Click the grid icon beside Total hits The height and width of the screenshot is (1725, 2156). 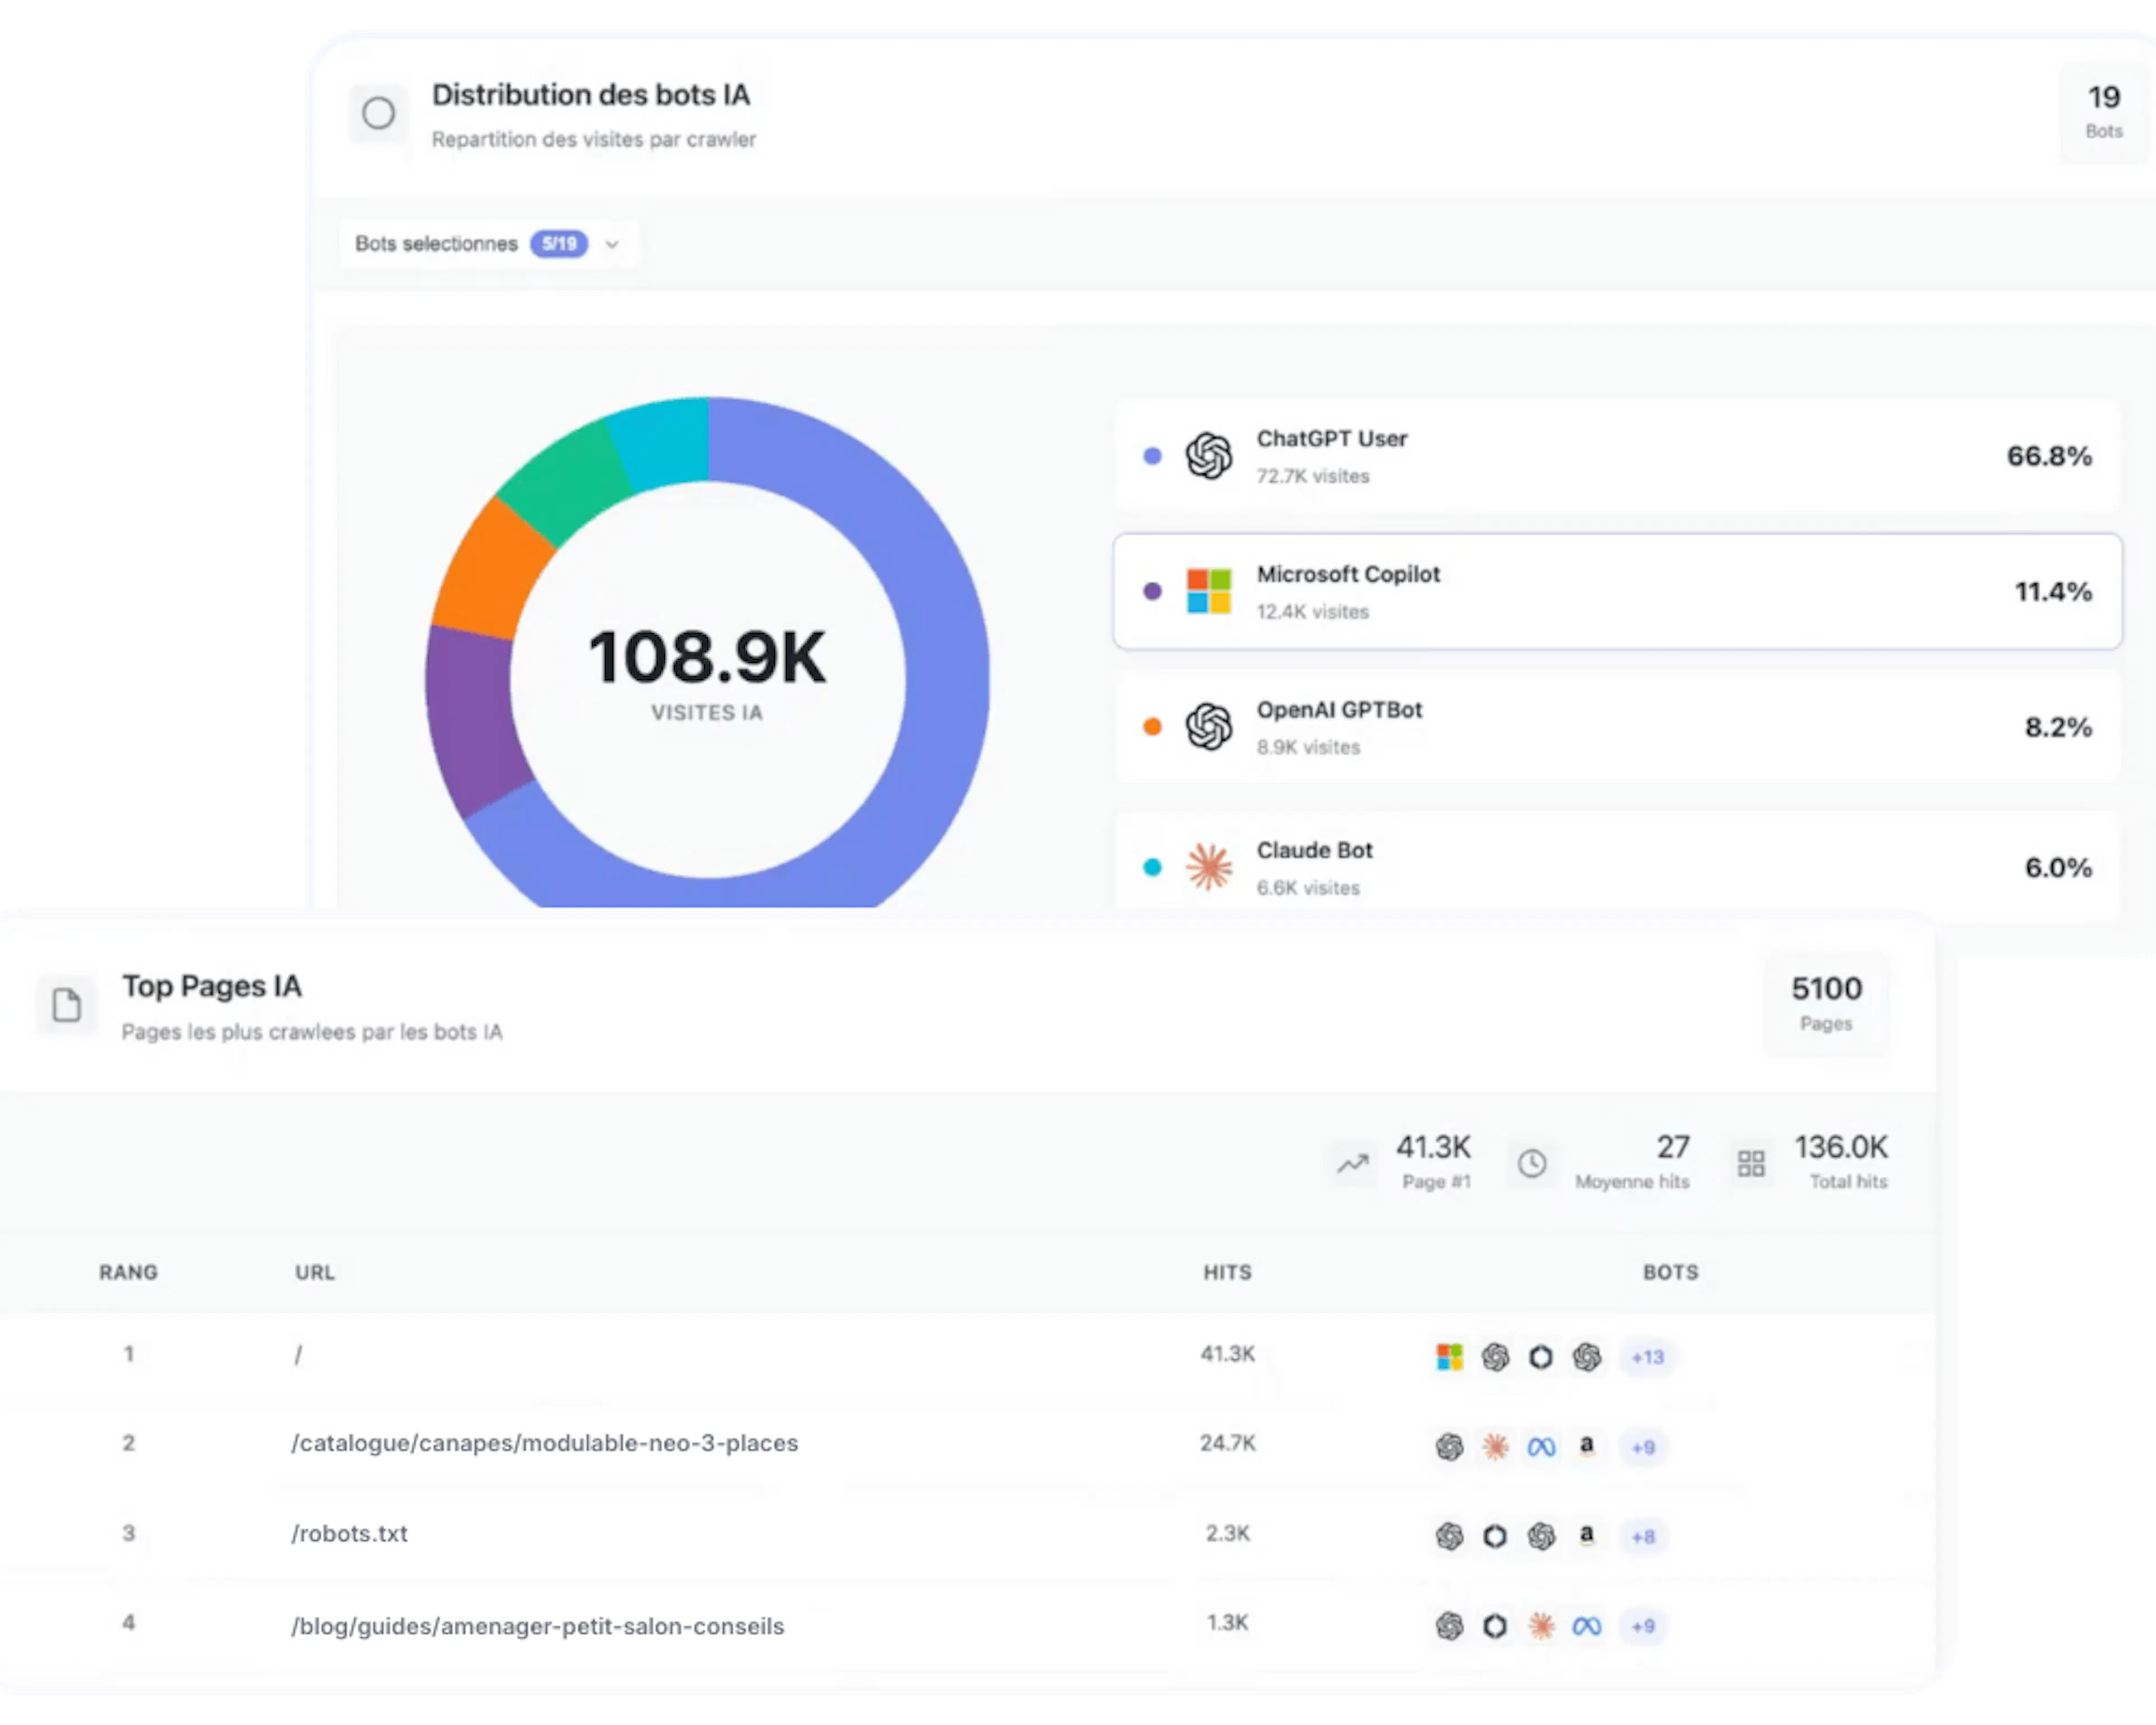pyautogui.click(x=1751, y=1162)
